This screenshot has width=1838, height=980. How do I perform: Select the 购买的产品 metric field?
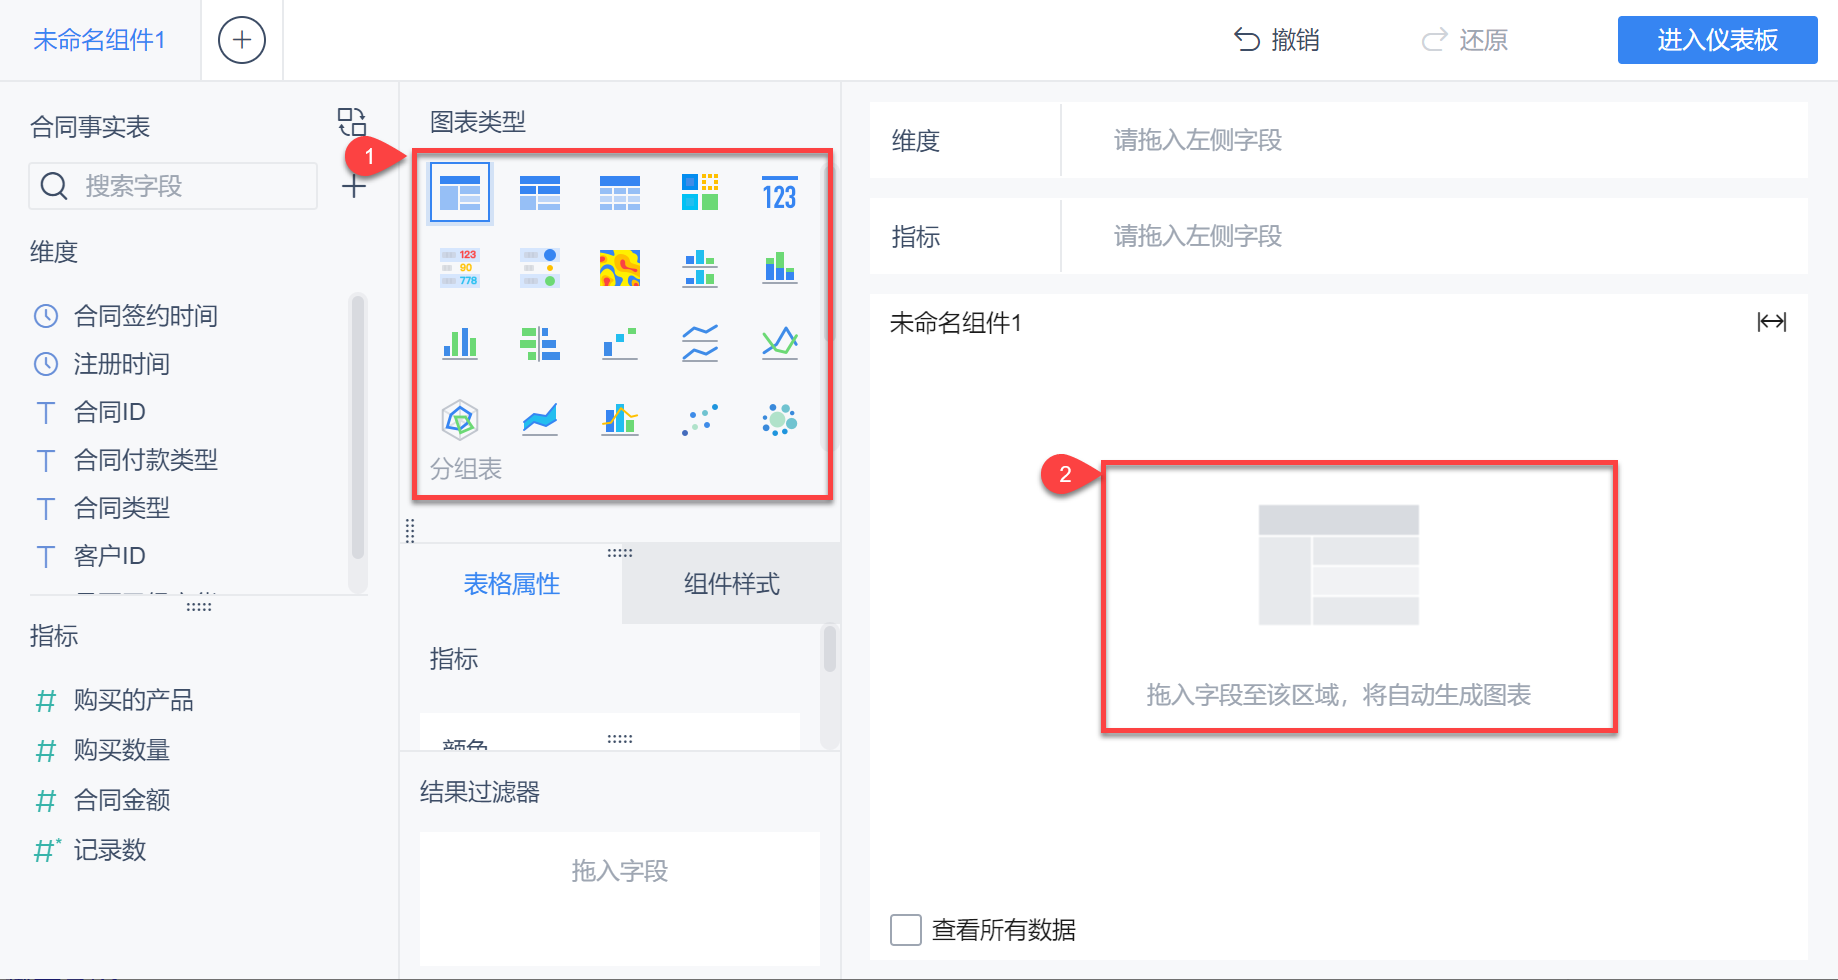pyautogui.click(x=134, y=700)
